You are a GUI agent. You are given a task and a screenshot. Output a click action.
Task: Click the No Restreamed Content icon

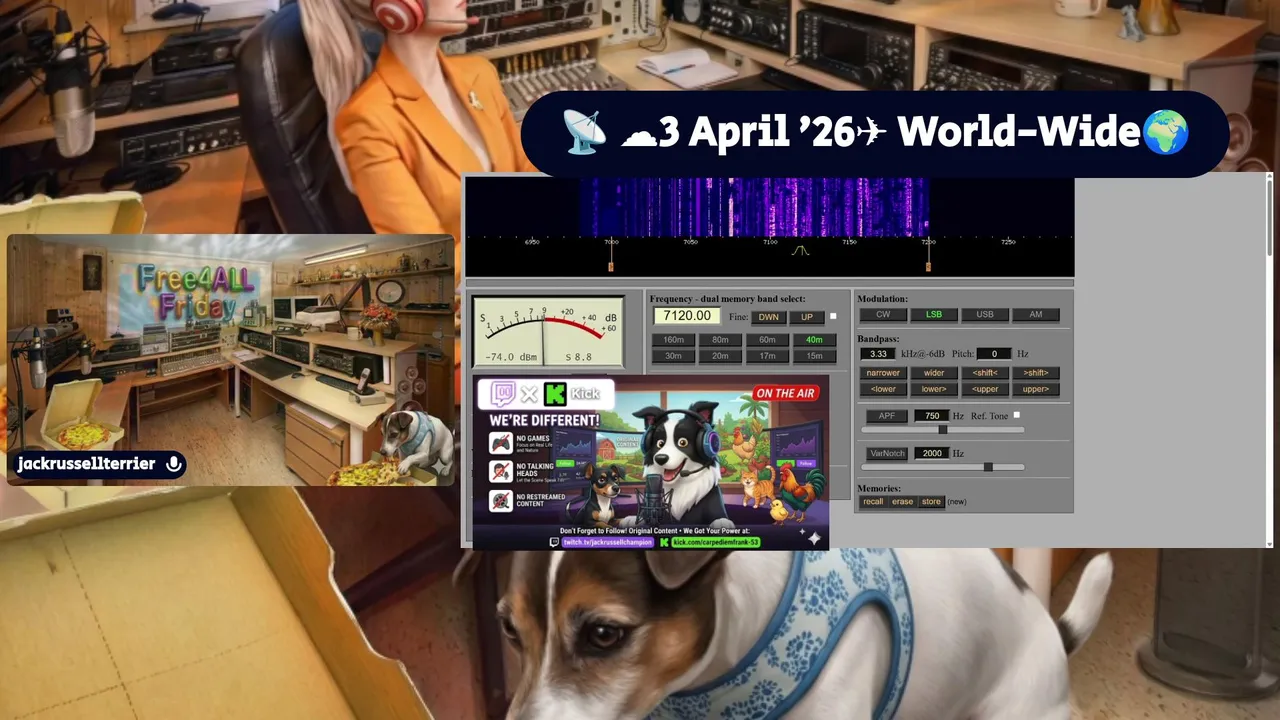point(501,500)
